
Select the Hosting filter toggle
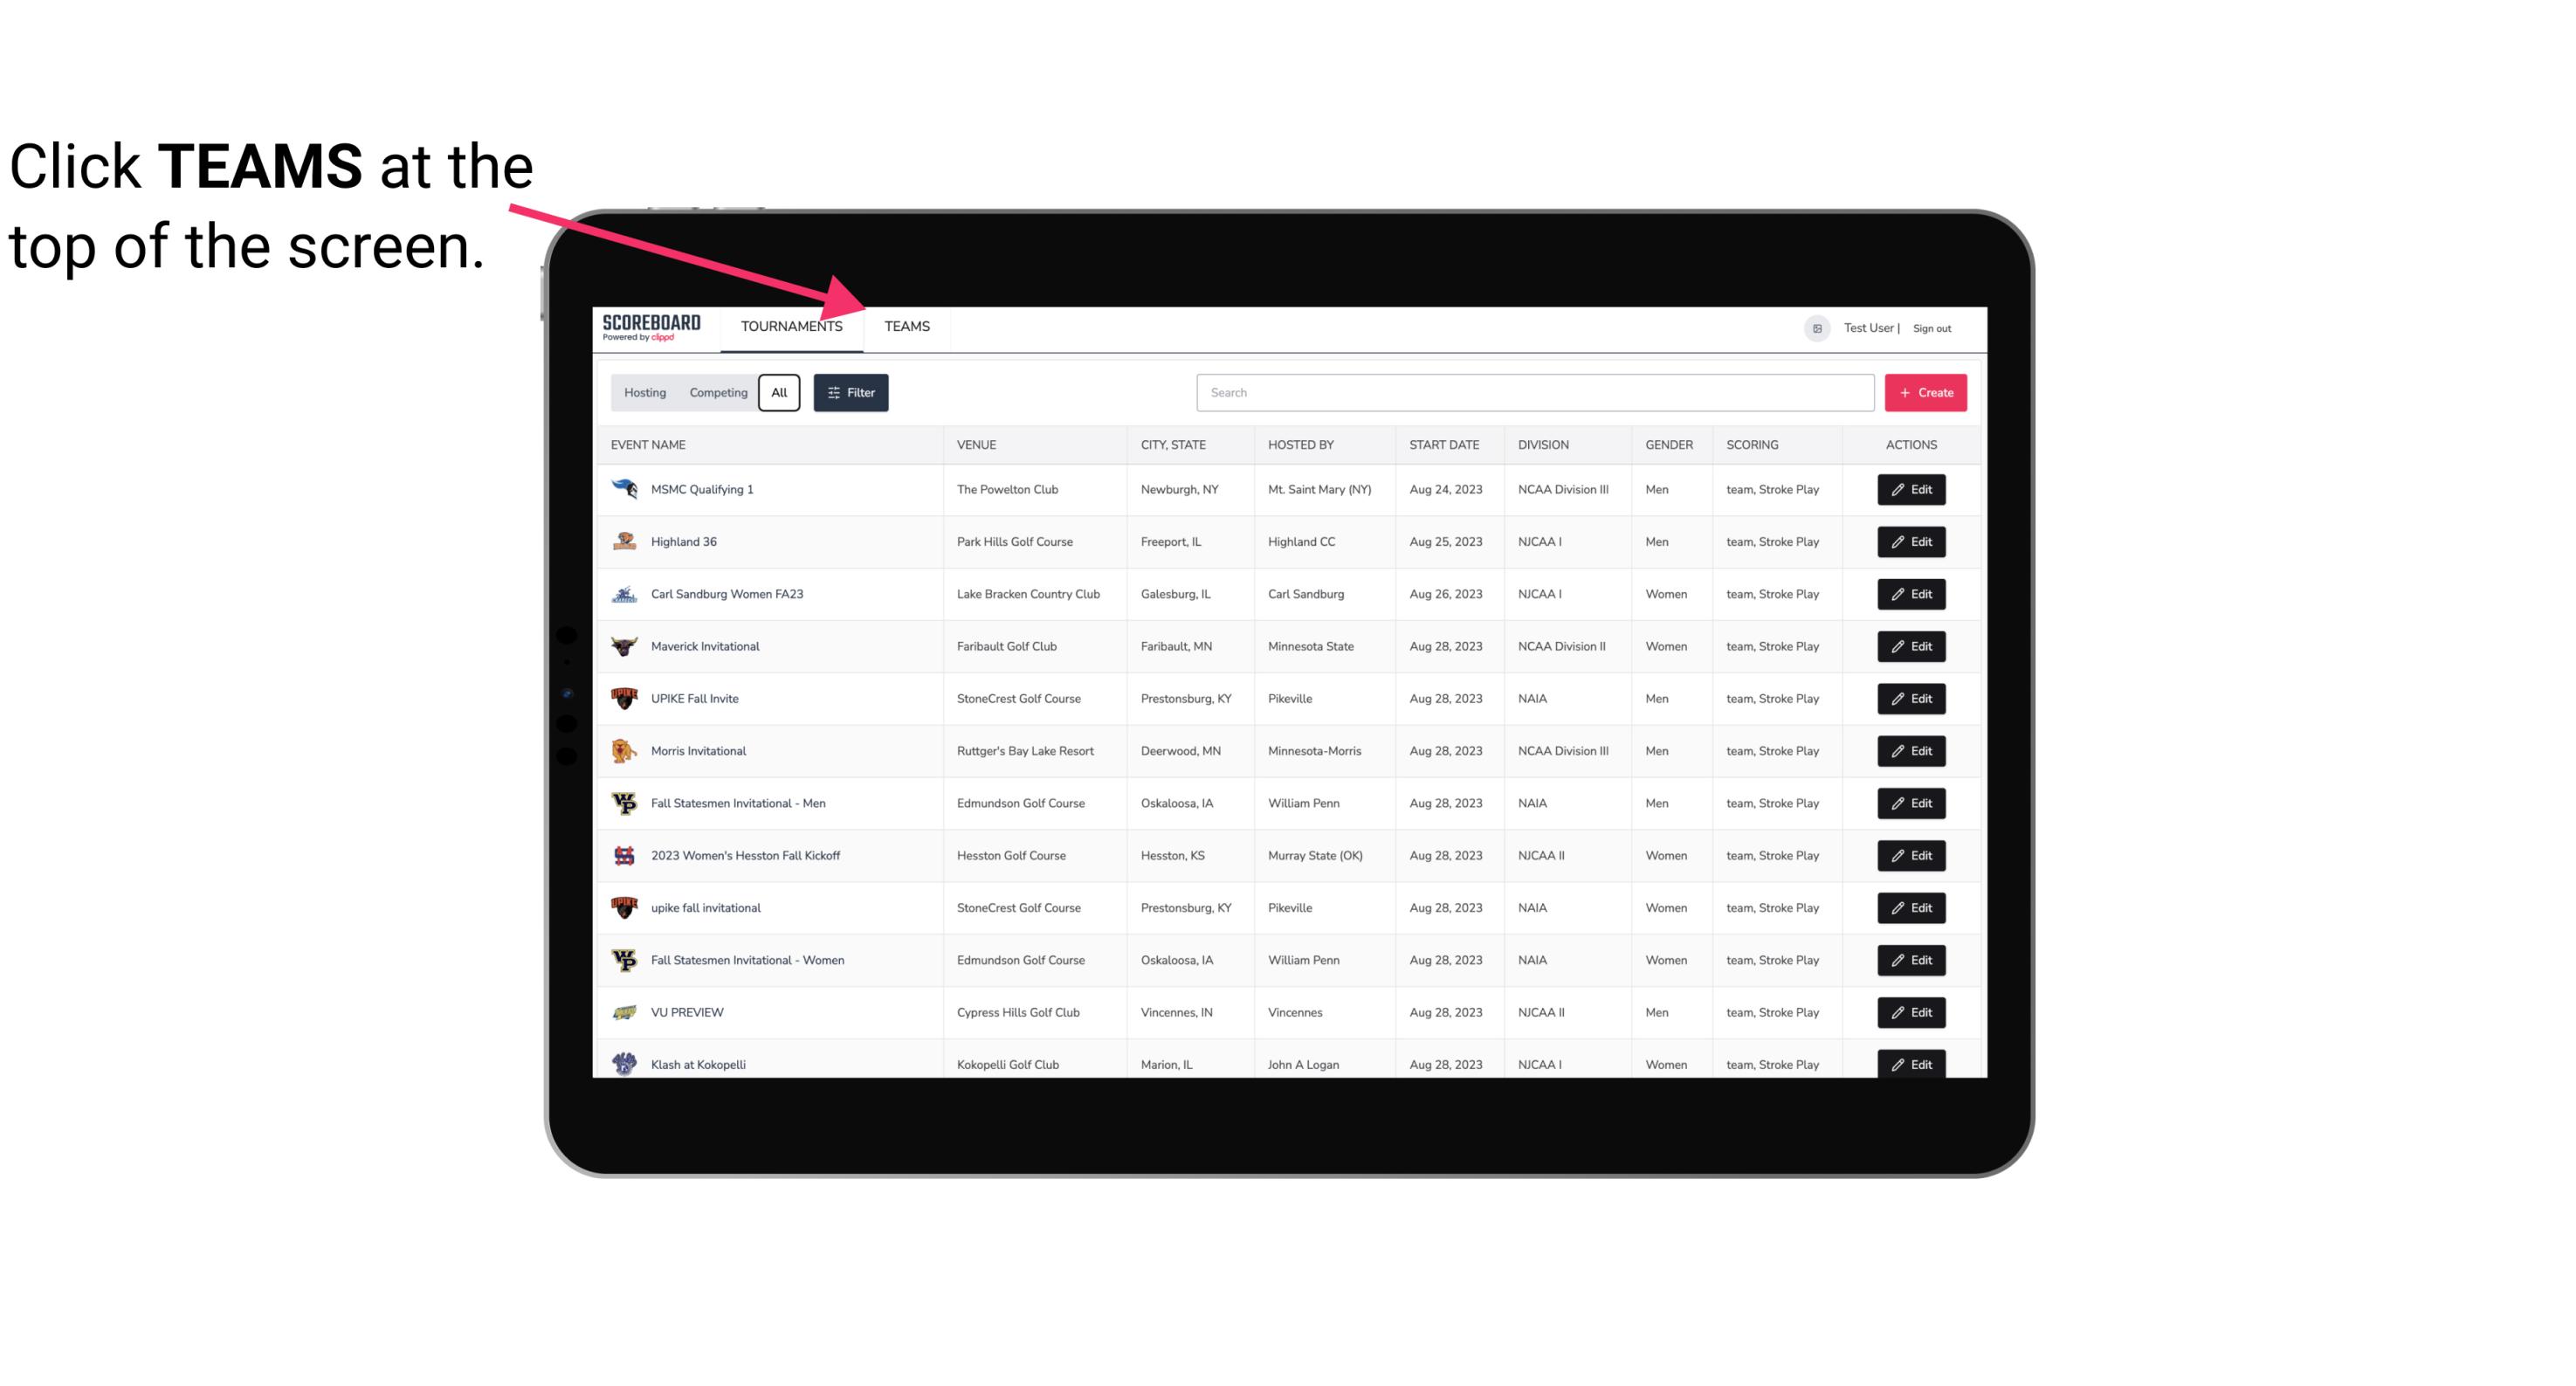(644, 393)
